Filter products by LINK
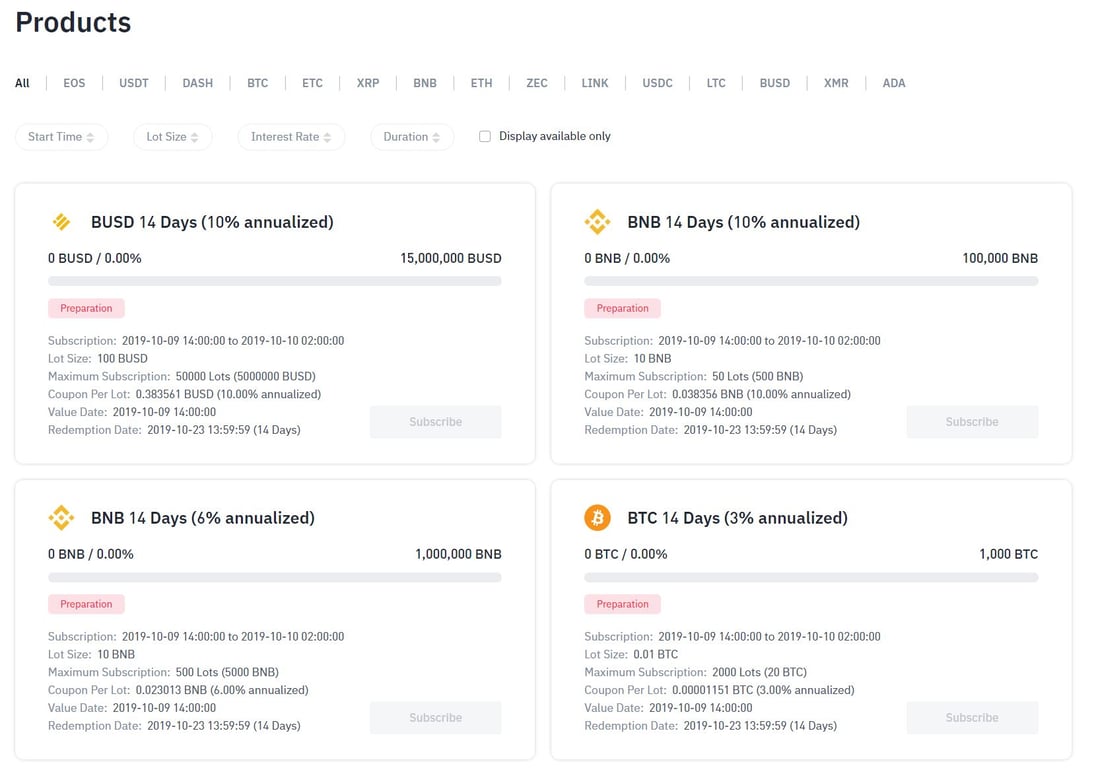The width and height of the screenshot is (1098, 768). [595, 83]
